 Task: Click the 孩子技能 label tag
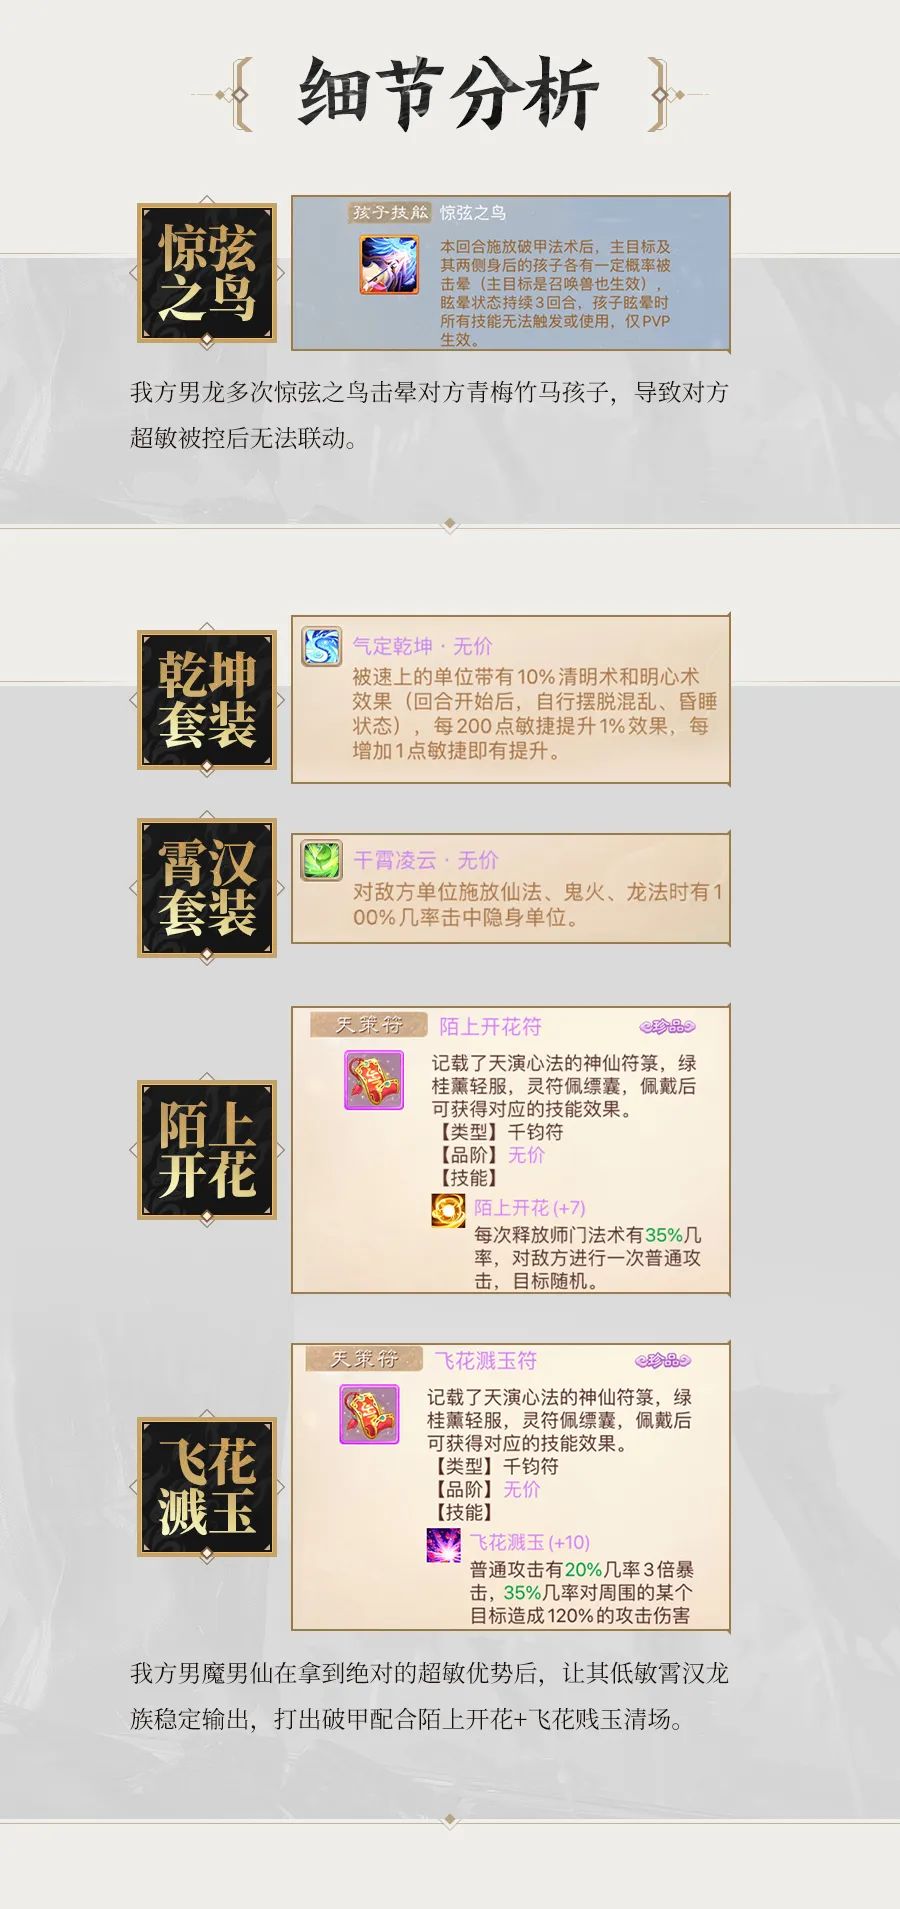pyautogui.click(x=390, y=212)
